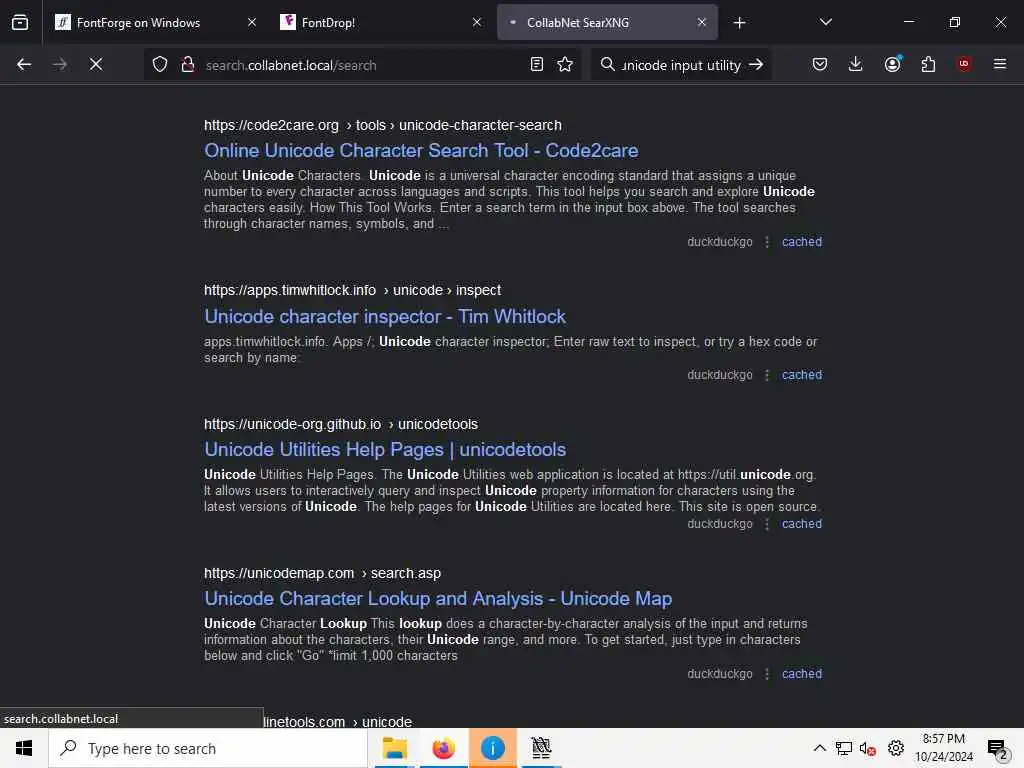Click the unicode input utility search field
The height and width of the screenshot is (768, 1024).
681,65
